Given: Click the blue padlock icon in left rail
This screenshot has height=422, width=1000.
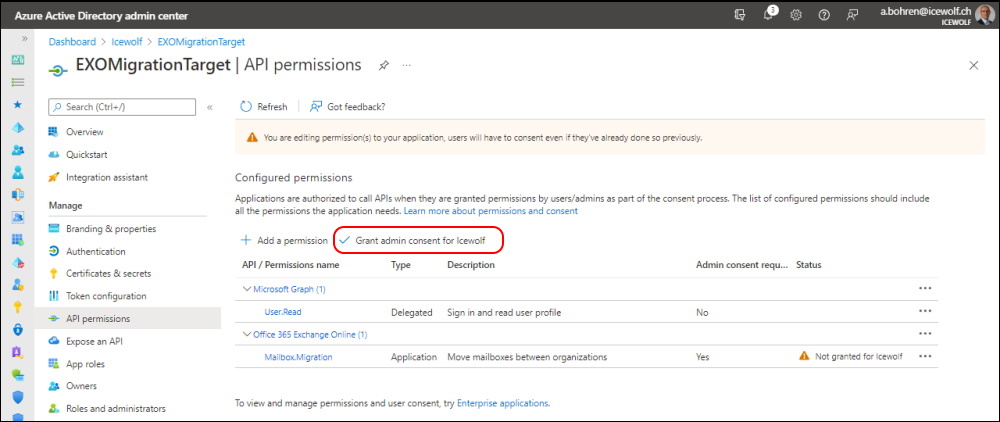Looking at the screenshot, I should tap(18, 330).
